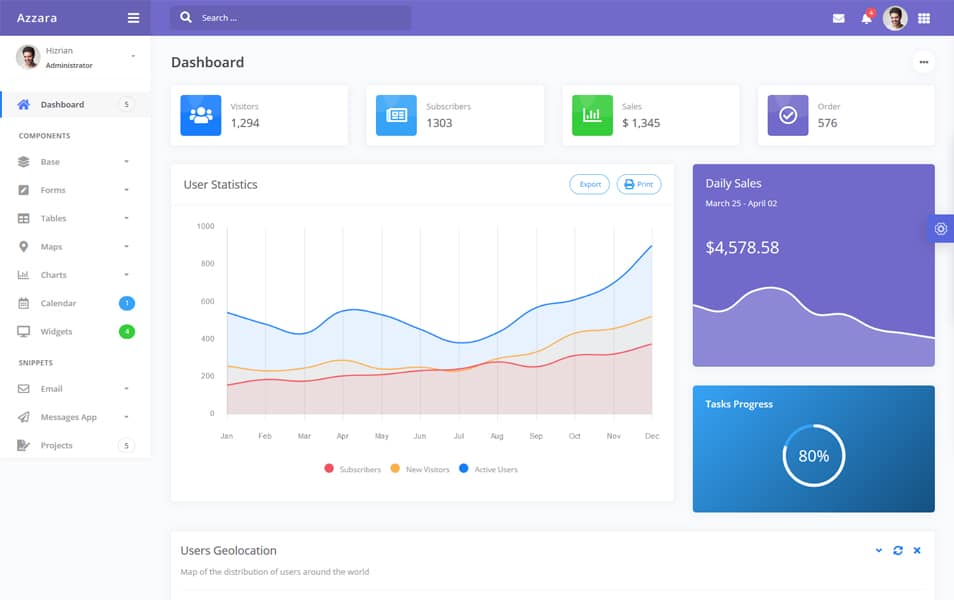Image resolution: width=954 pixels, height=600 pixels.
Task: Click the search magnifier icon
Action: point(185,17)
